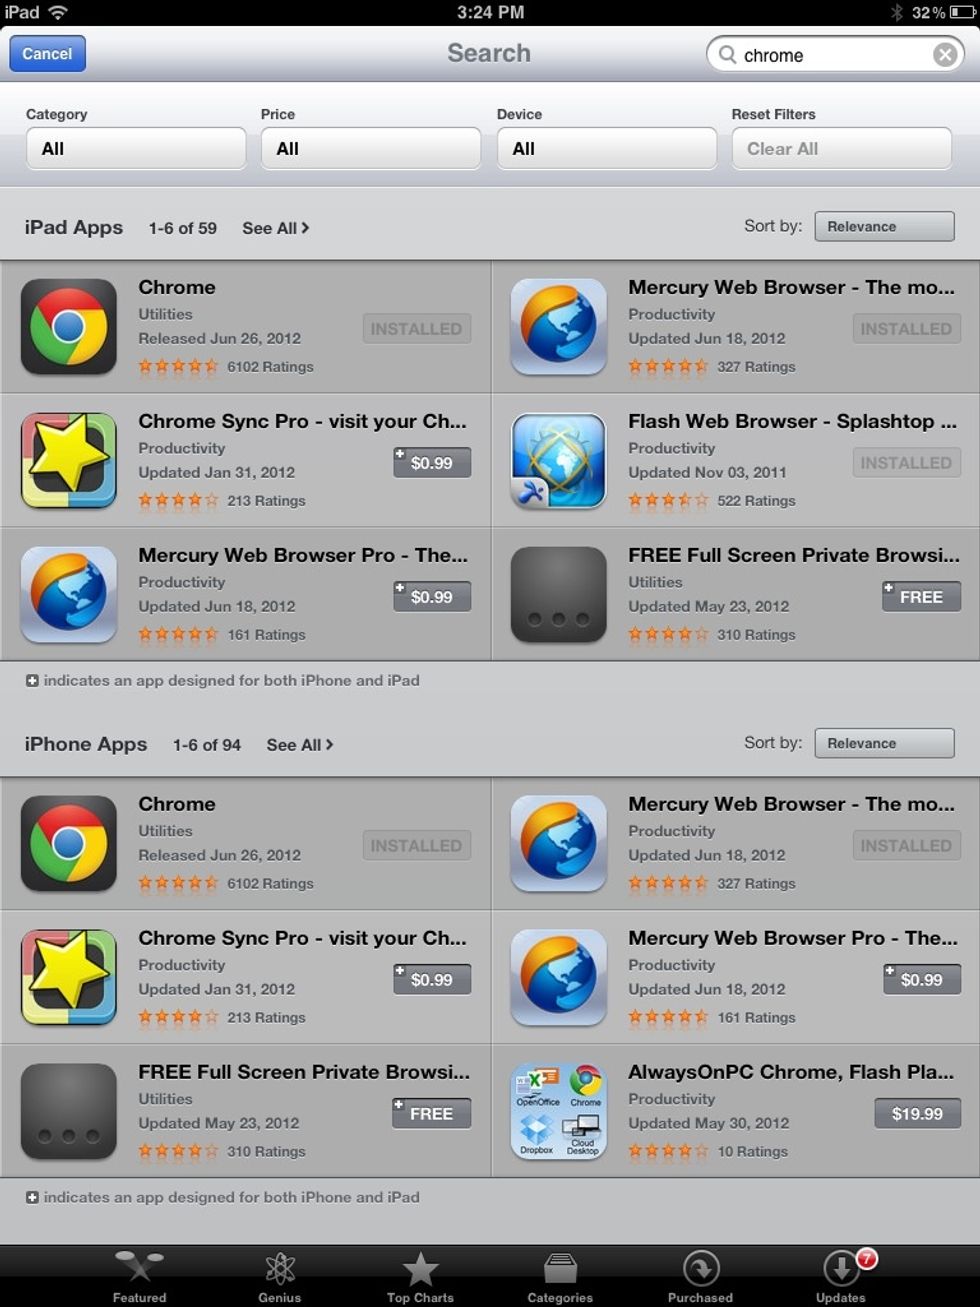Switch to the Top Charts tab
The image size is (980, 1307).
[x=420, y=1277]
